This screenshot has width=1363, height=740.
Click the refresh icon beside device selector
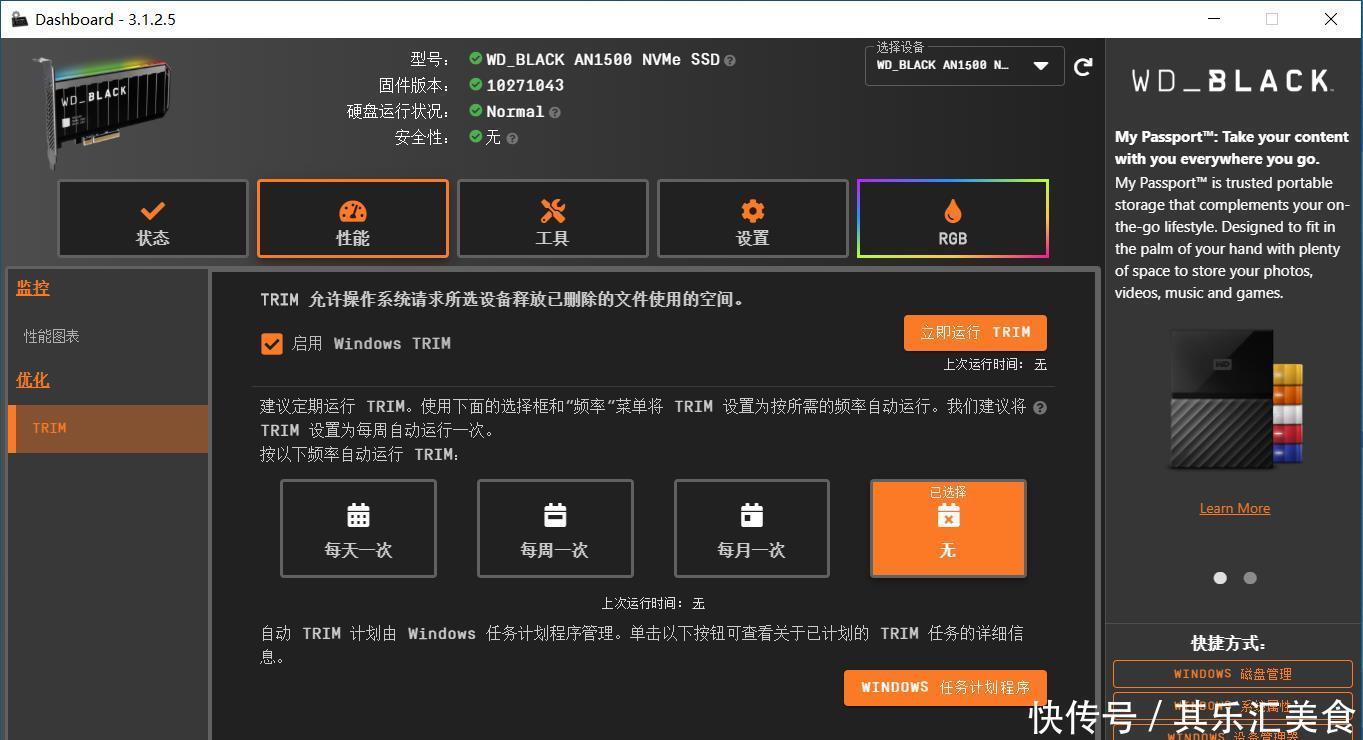tap(1083, 67)
